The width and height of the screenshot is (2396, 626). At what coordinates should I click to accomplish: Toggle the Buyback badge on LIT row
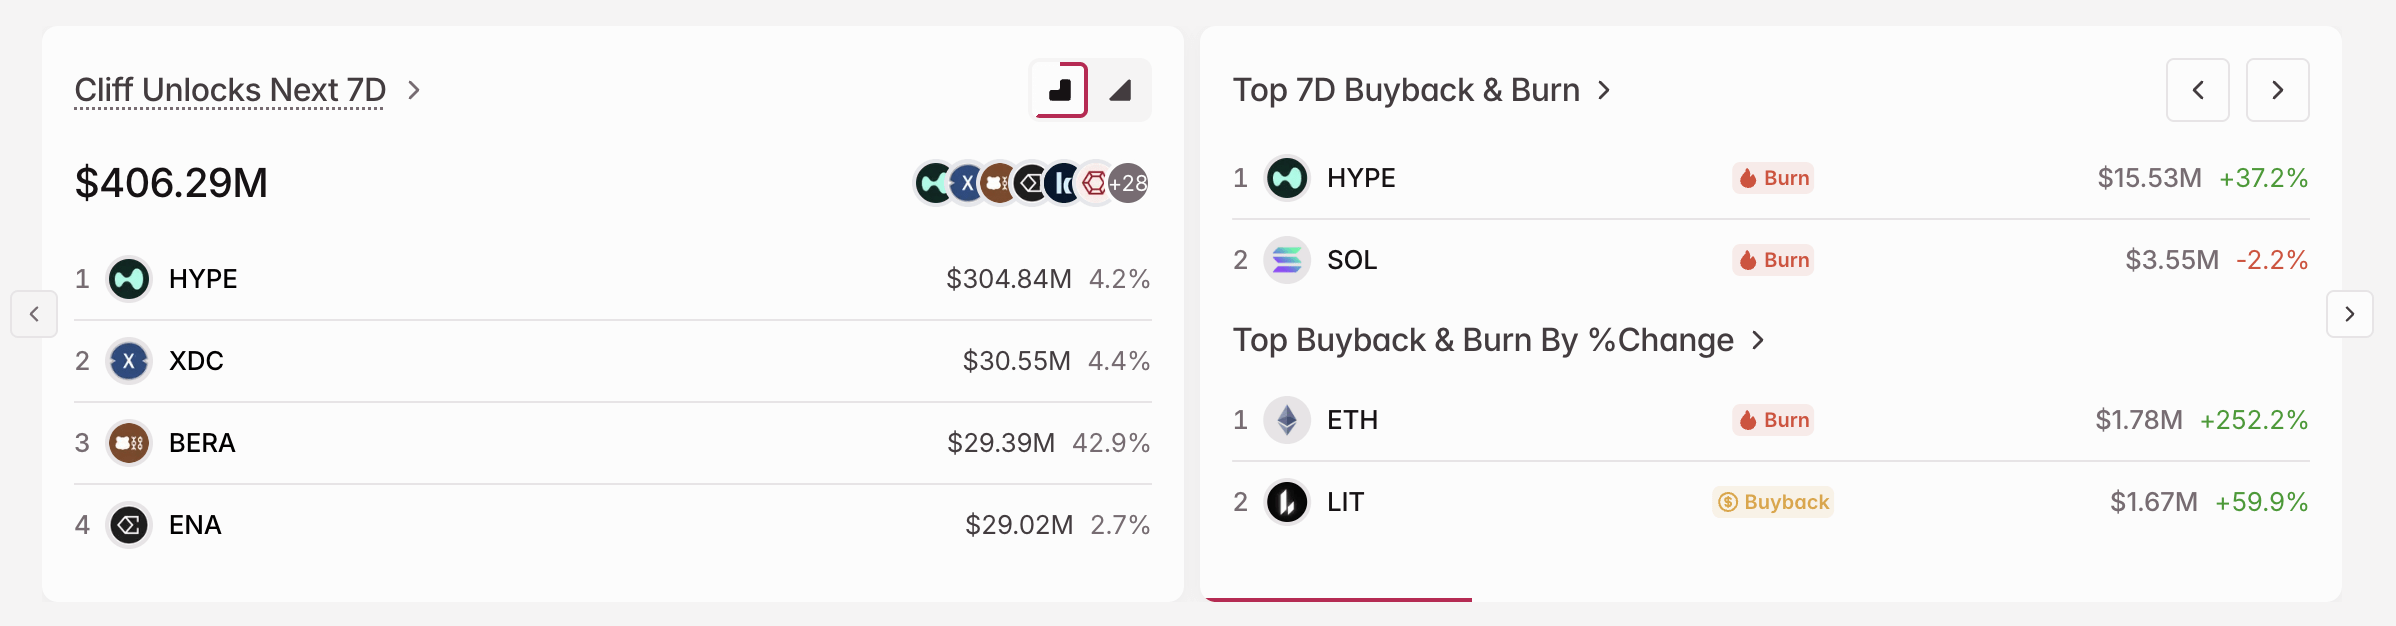(x=1771, y=502)
